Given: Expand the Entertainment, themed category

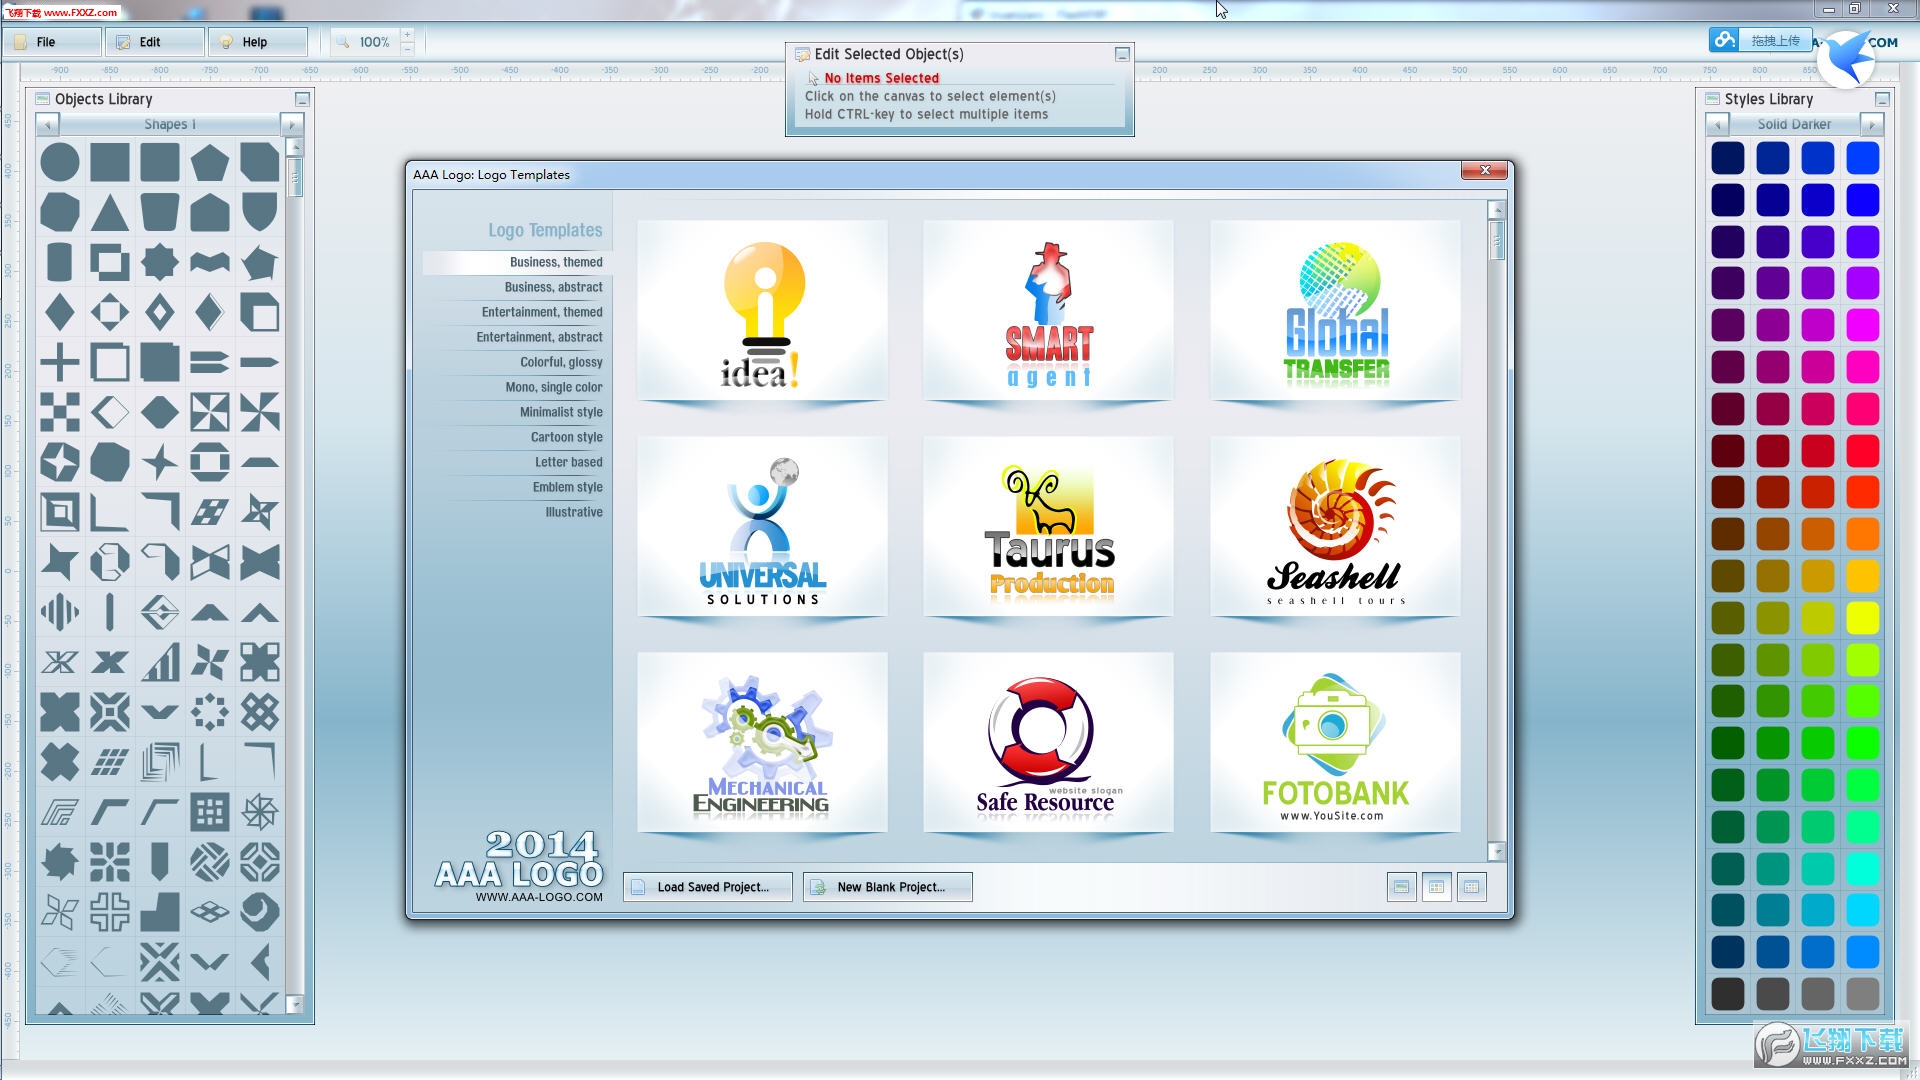Looking at the screenshot, I should click(x=542, y=311).
